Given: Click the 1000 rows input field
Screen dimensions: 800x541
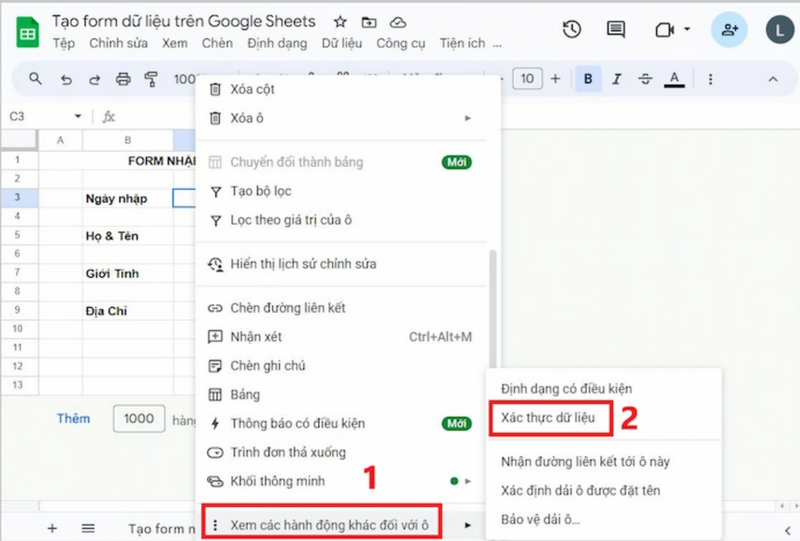Looking at the screenshot, I should tap(139, 419).
